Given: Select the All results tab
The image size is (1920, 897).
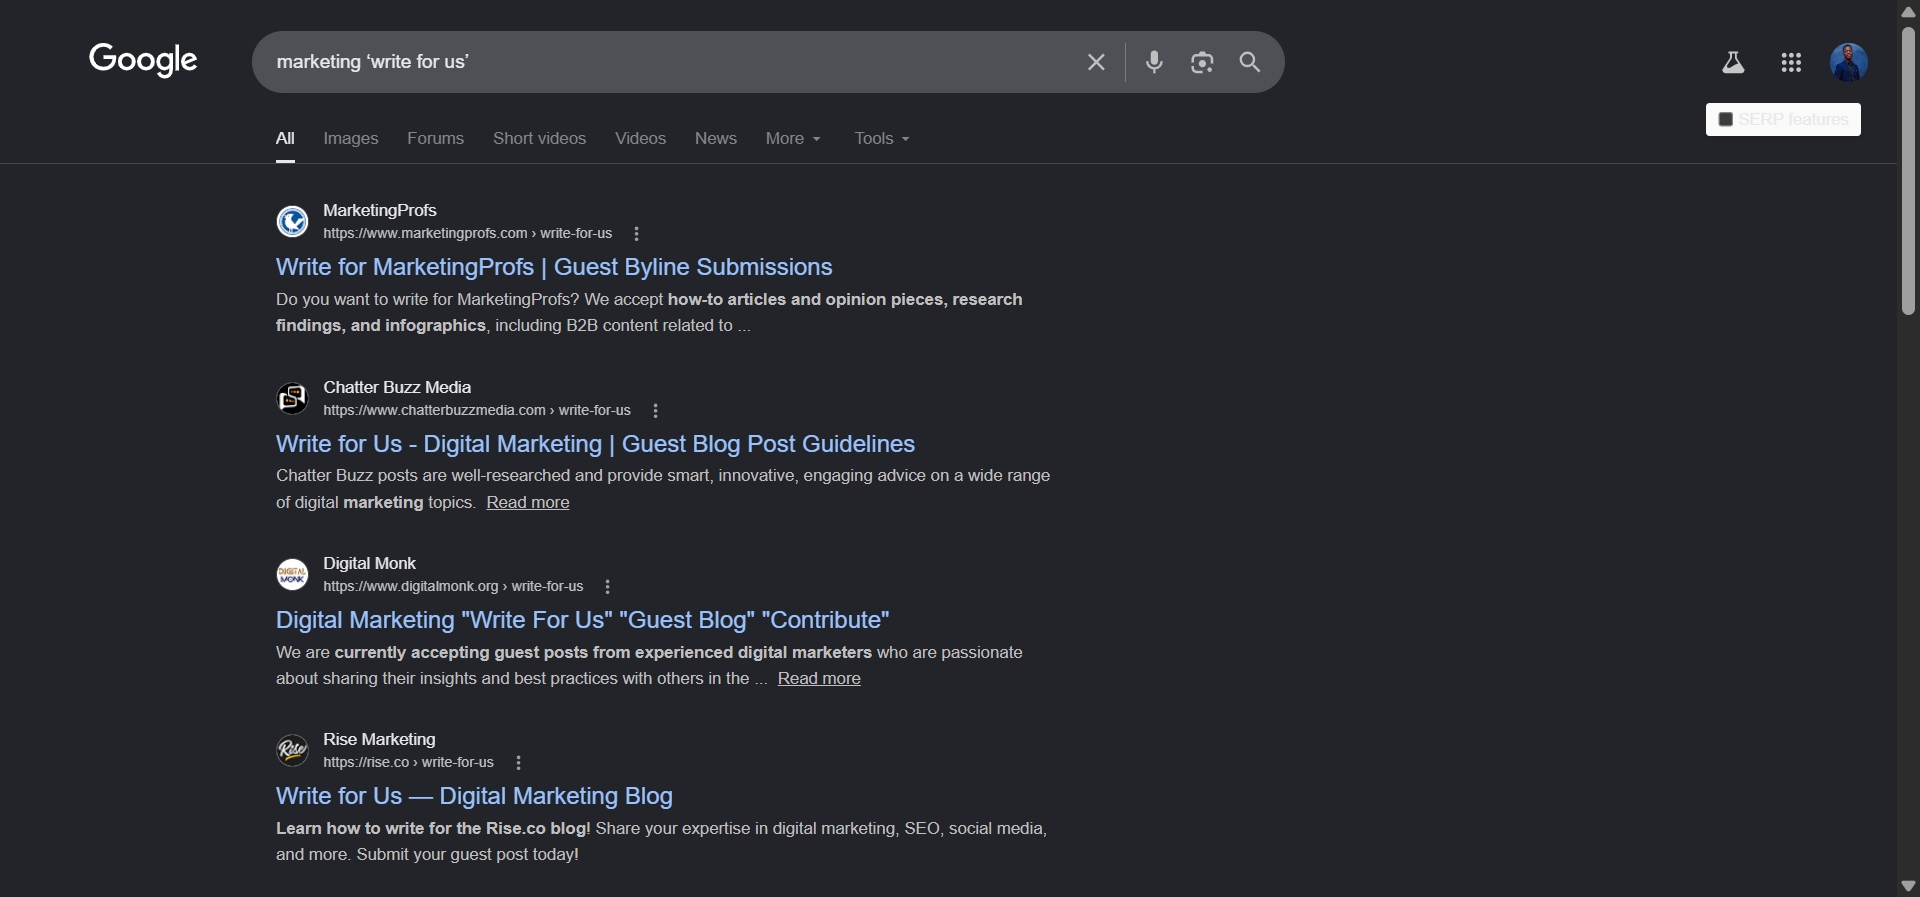Looking at the screenshot, I should (285, 138).
